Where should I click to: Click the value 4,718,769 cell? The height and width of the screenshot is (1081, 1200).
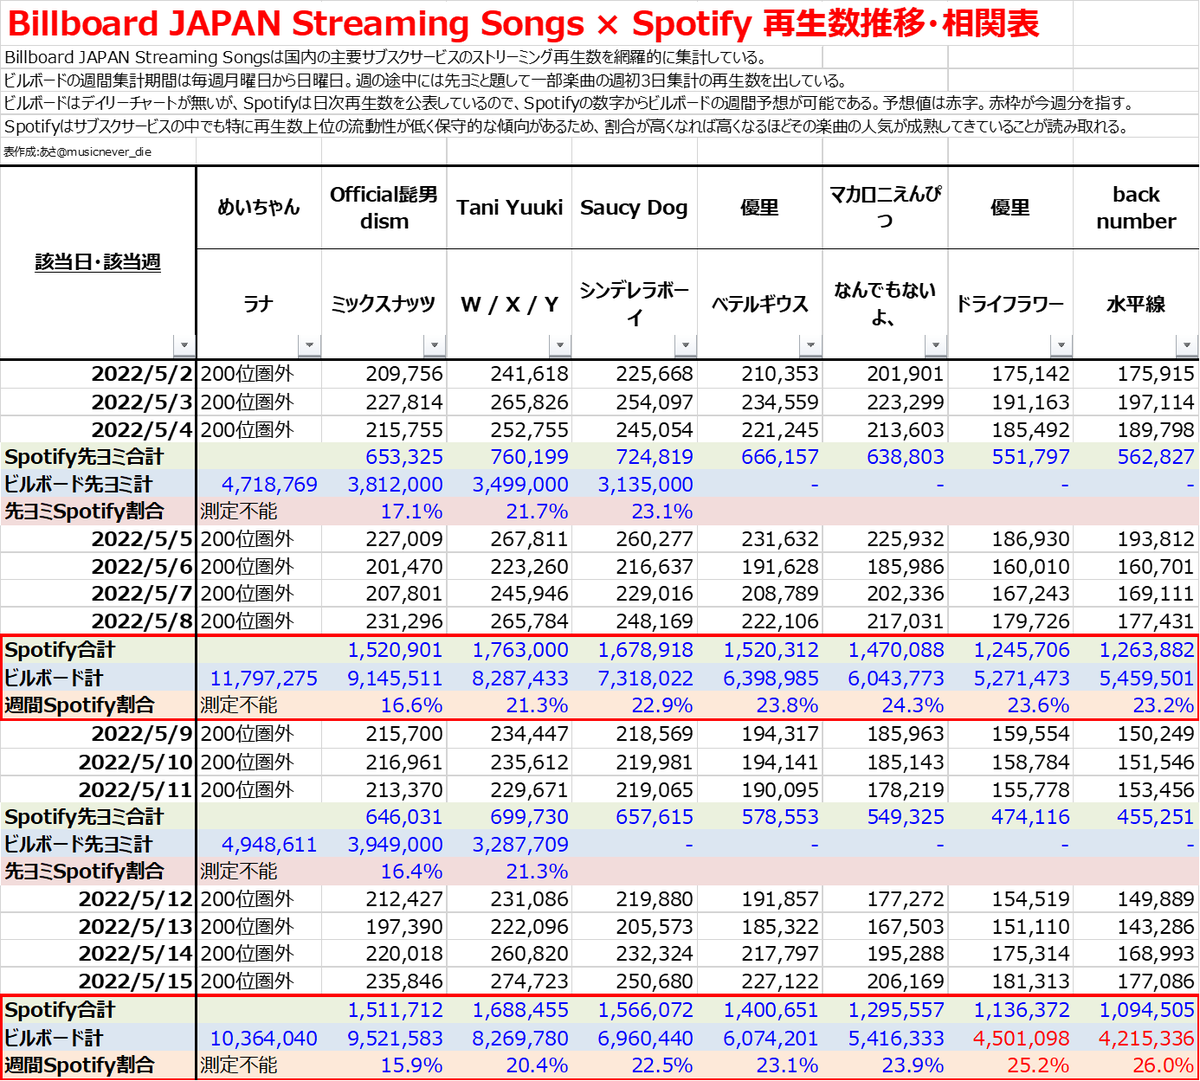click(x=259, y=484)
